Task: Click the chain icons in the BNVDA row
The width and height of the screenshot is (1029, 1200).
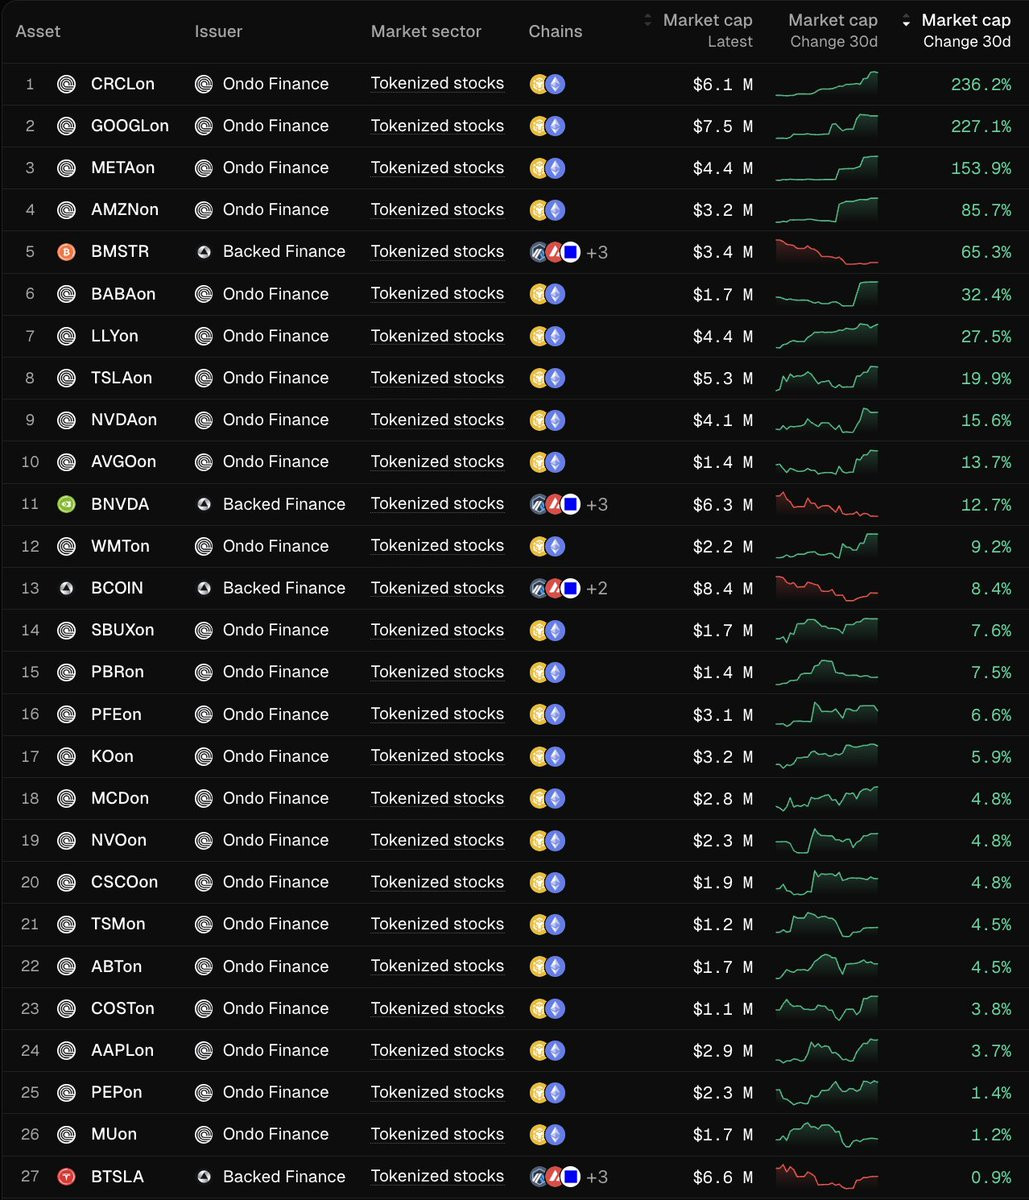Action: pos(555,504)
